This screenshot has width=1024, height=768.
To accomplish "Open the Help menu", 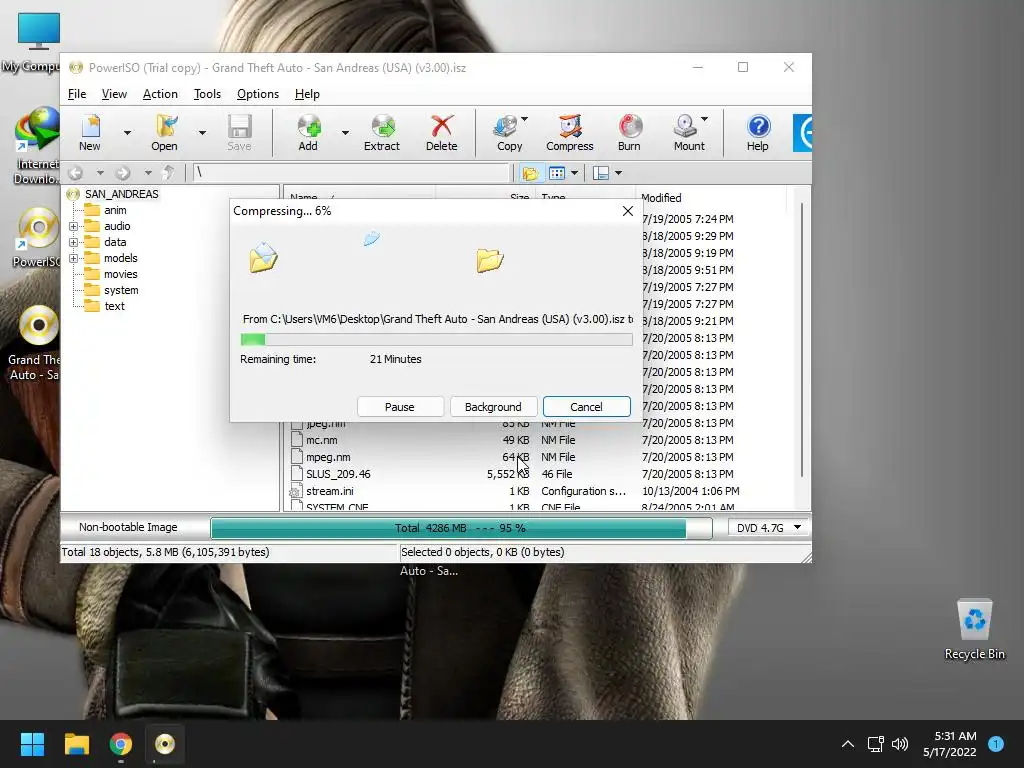I will (307, 94).
